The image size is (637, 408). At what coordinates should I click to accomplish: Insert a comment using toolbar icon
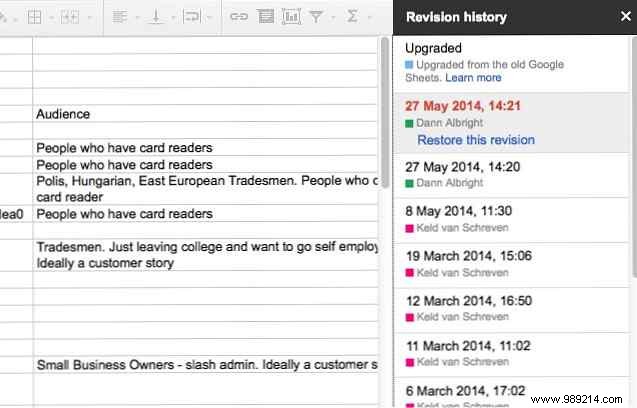coord(266,17)
